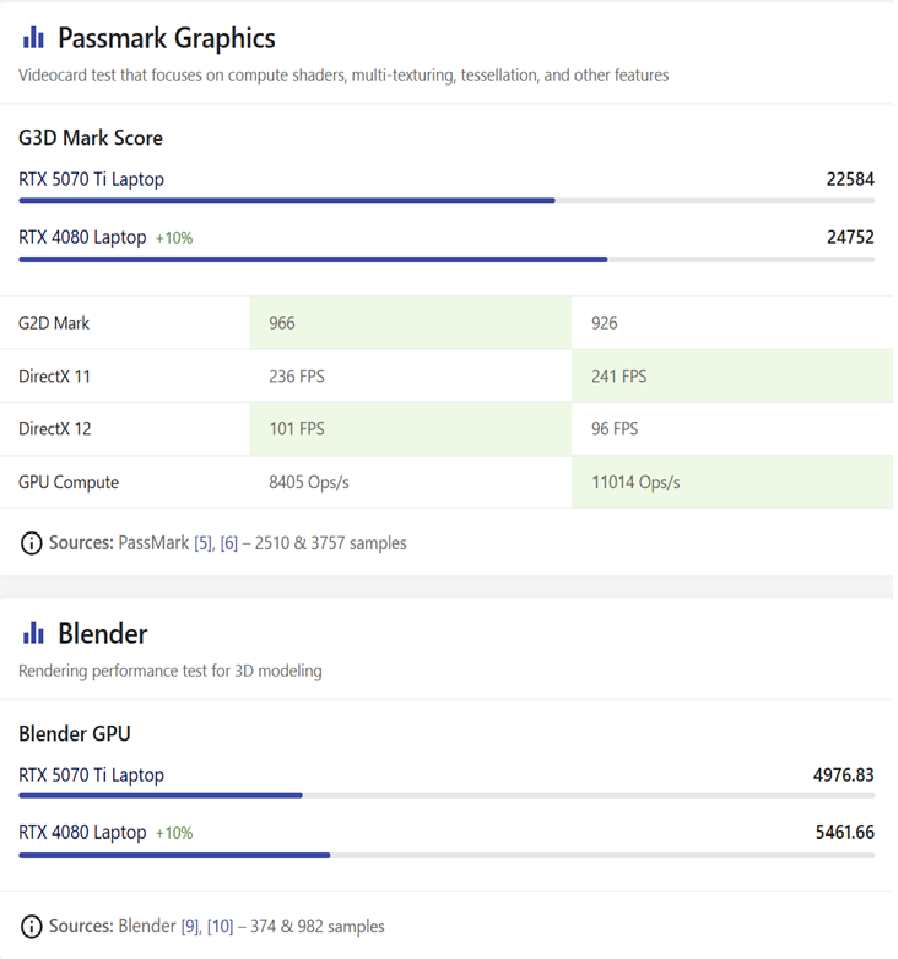The width and height of the screenshot is (898, 959).
Task: Click the Blender score 4976.83
Action: tap(844, 776)
